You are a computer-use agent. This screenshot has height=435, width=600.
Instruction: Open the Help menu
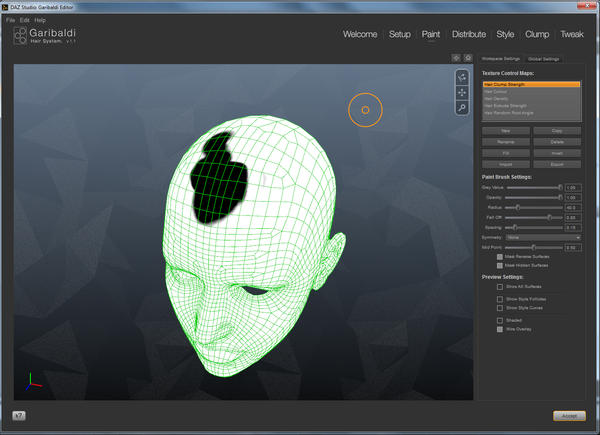(x=40, y=20)
